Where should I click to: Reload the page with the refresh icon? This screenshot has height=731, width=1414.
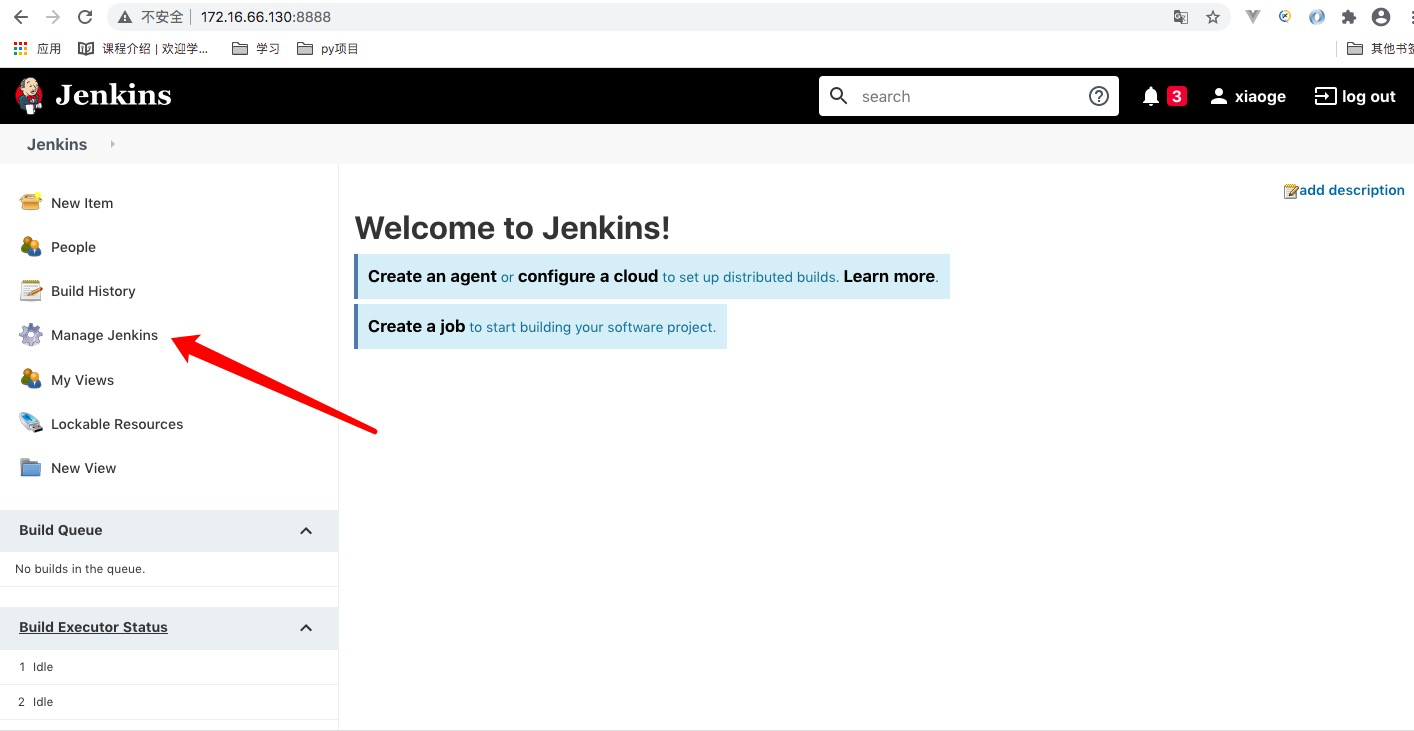pos(85,17)
